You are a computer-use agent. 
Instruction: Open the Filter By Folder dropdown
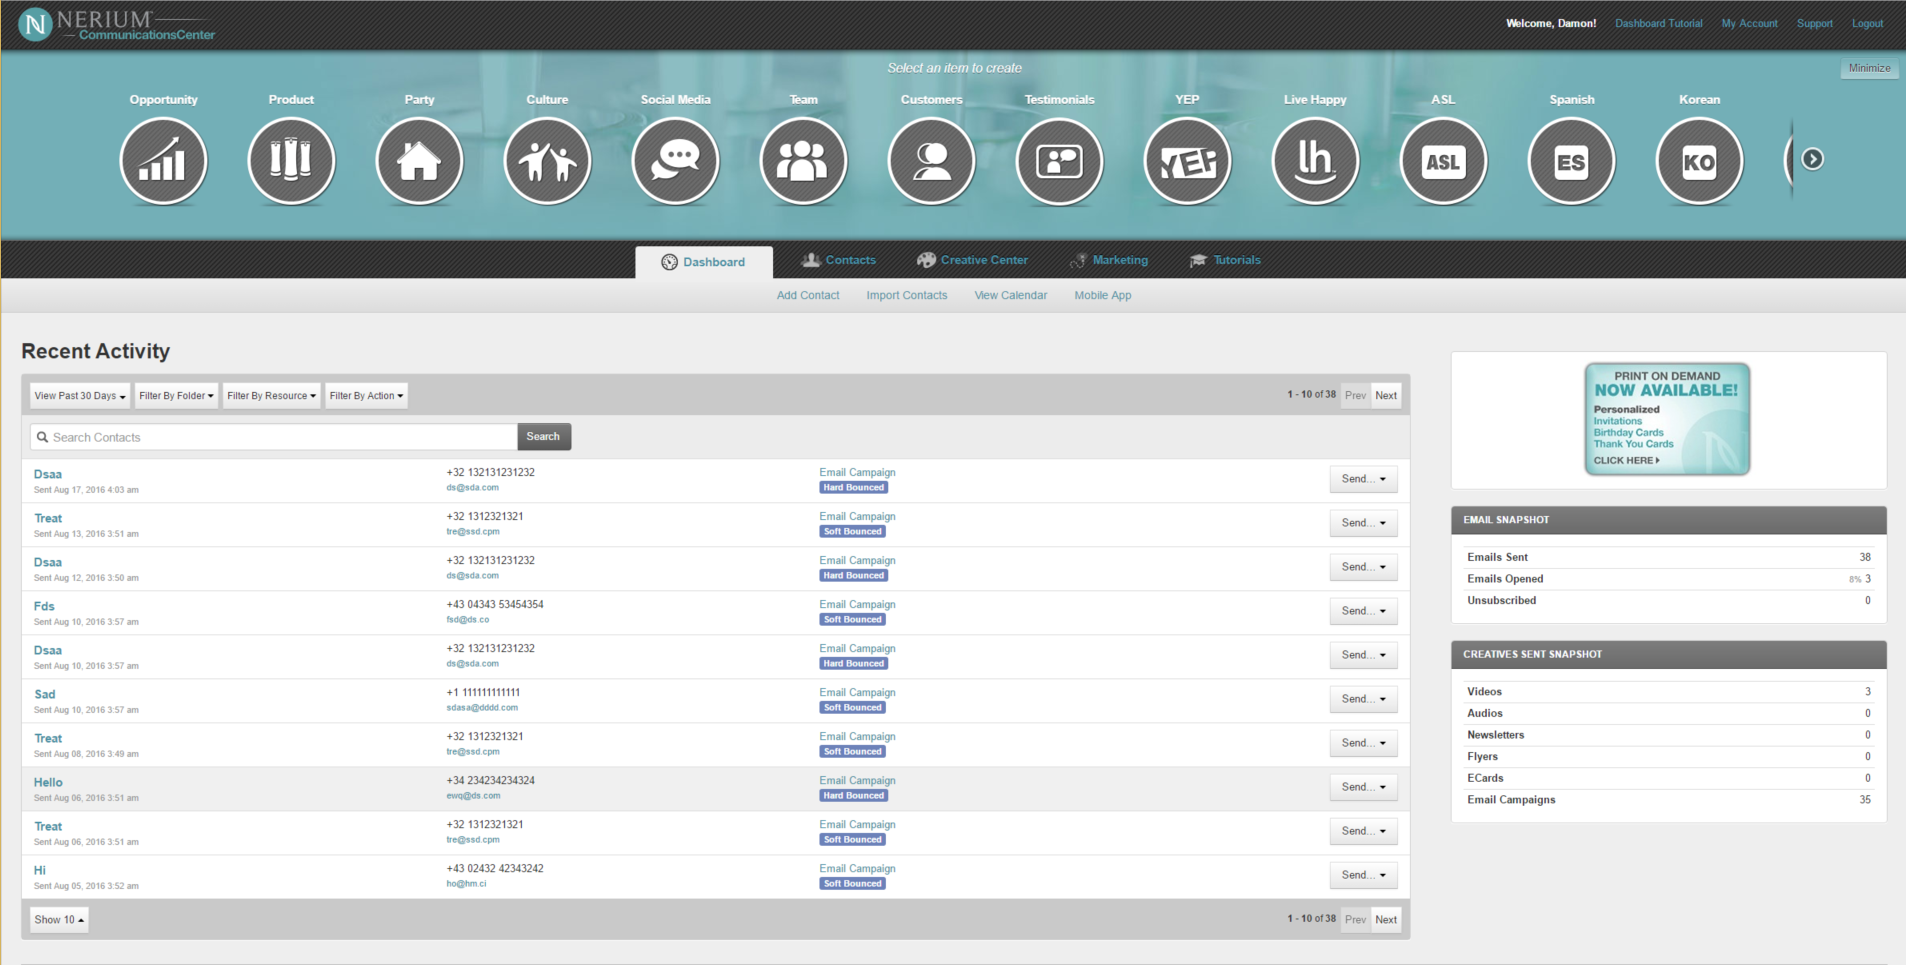coord(176,396)
